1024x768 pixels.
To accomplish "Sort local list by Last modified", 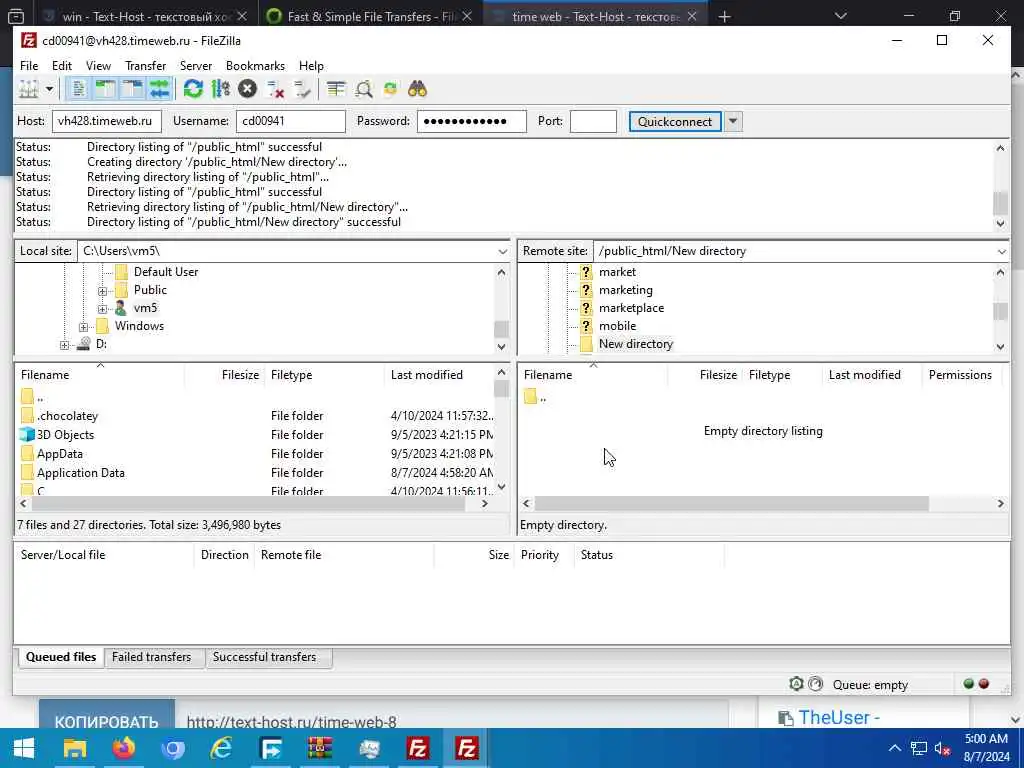I will click(426, 375).
